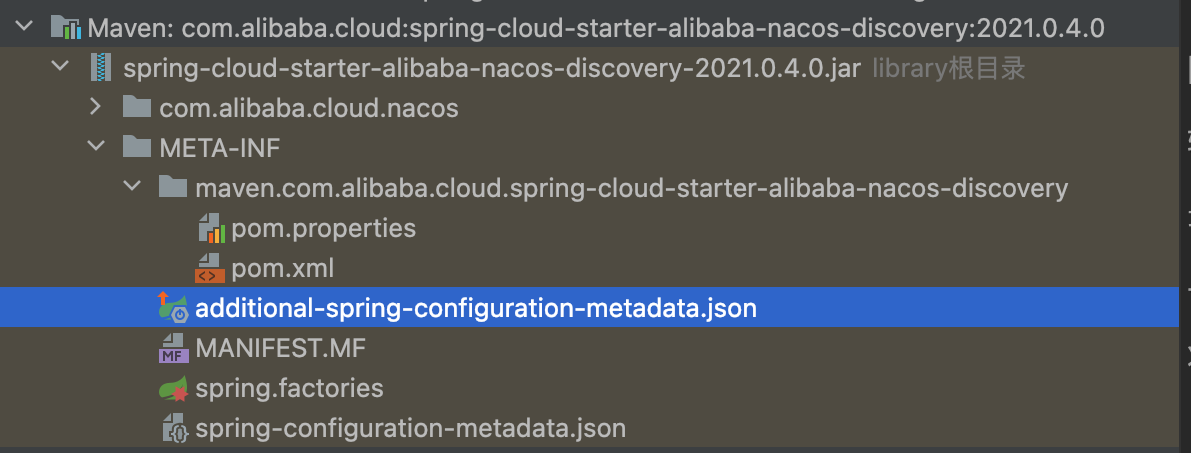Viewport: 1191px width, 453px height.
Task: Click the META-INF folder icon
Action: pyautogui.click(x=136, y=148)
